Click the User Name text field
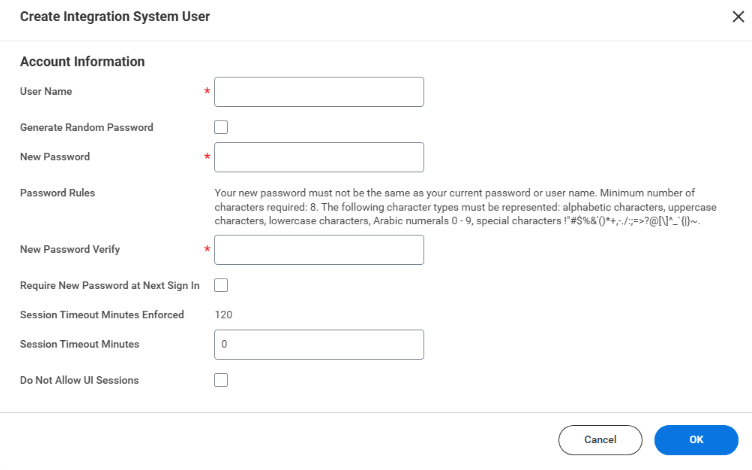 (319, 92)
